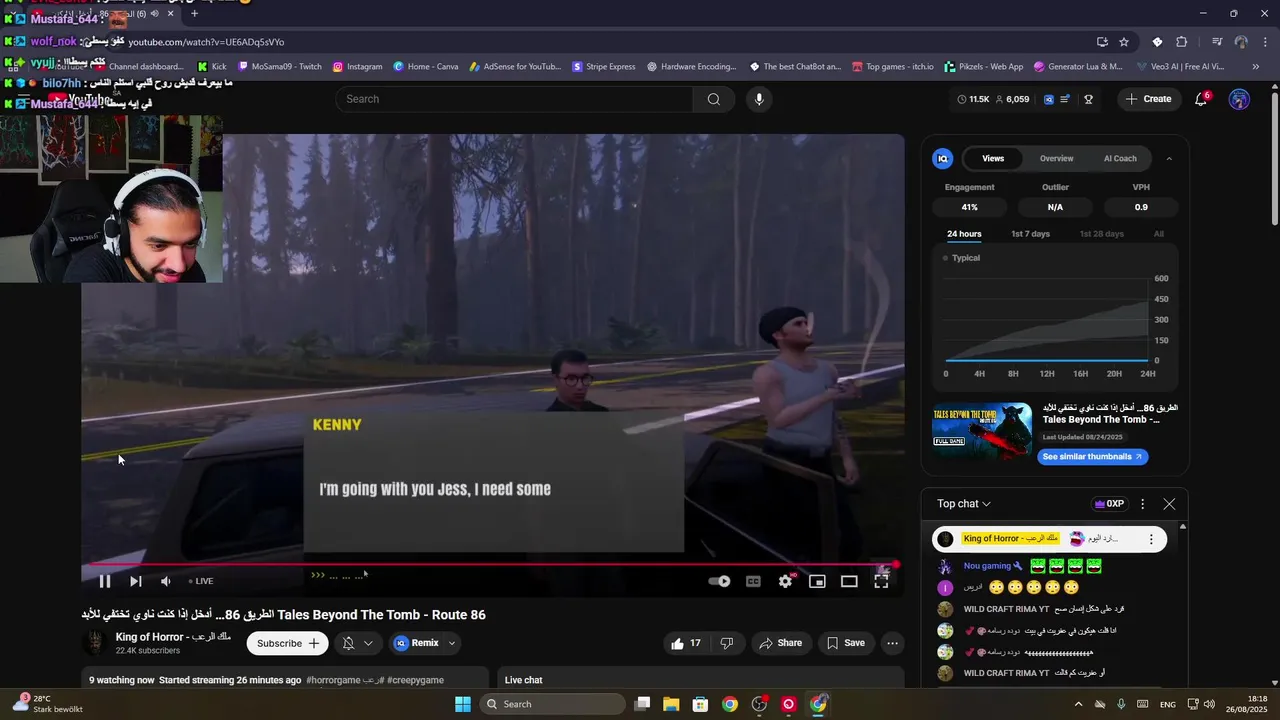Dislike the video

(x=727, y=643)
